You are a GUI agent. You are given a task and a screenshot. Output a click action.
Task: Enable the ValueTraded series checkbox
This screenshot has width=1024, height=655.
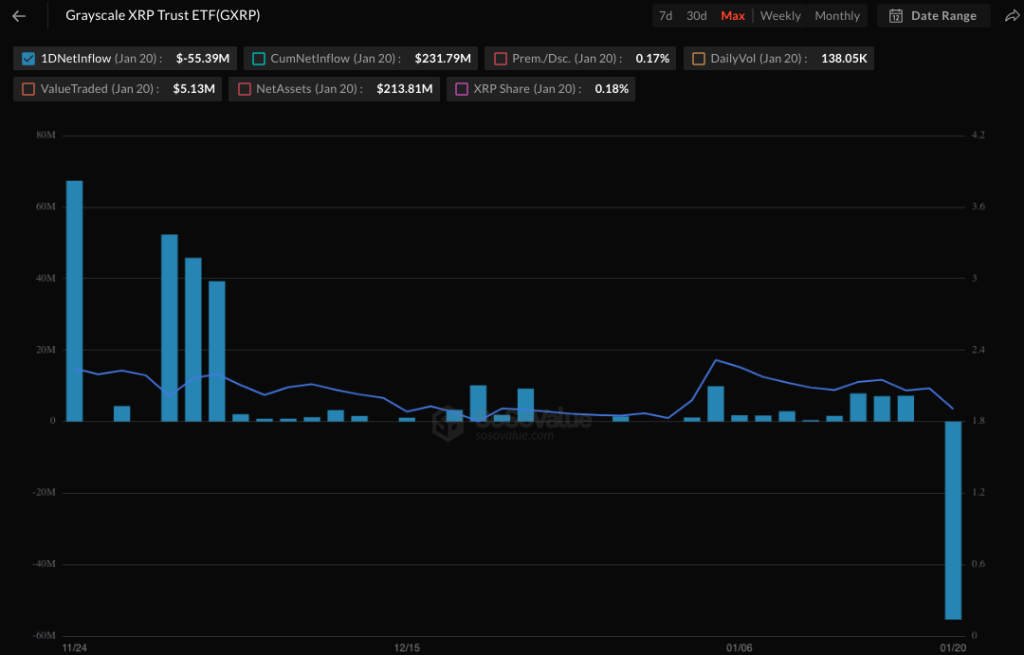point(28,89)
